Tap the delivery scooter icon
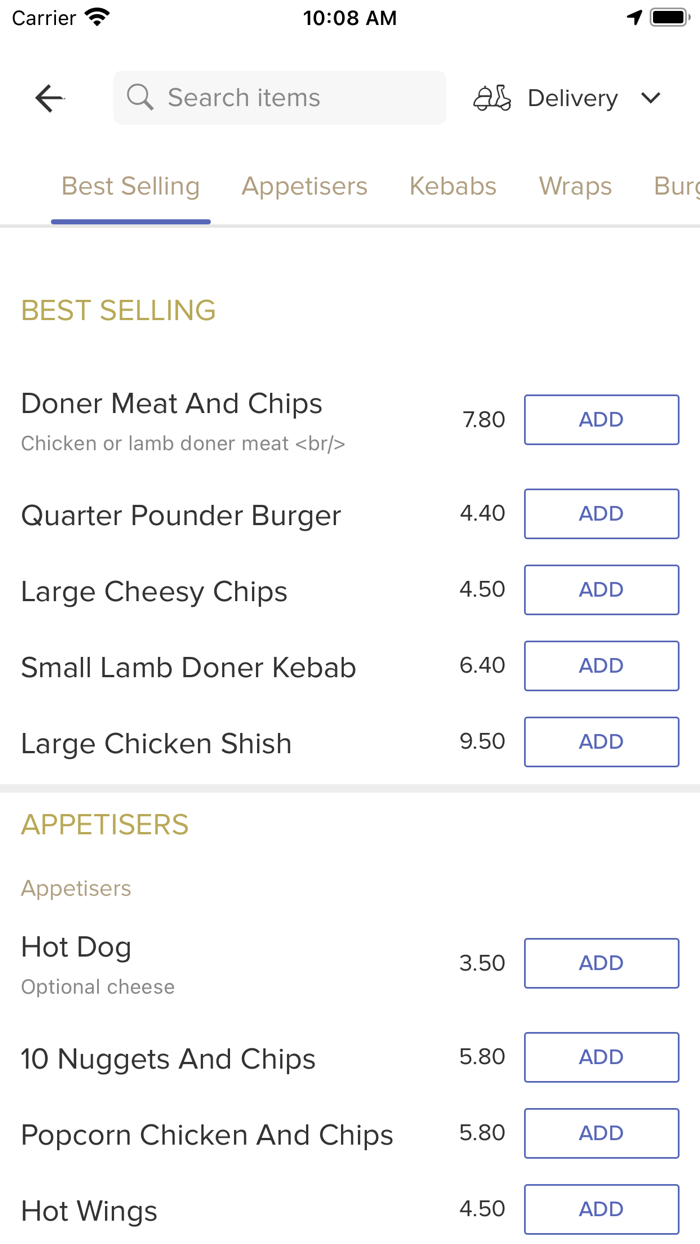This screenshot has height=1244, width=700. [492, 98]
